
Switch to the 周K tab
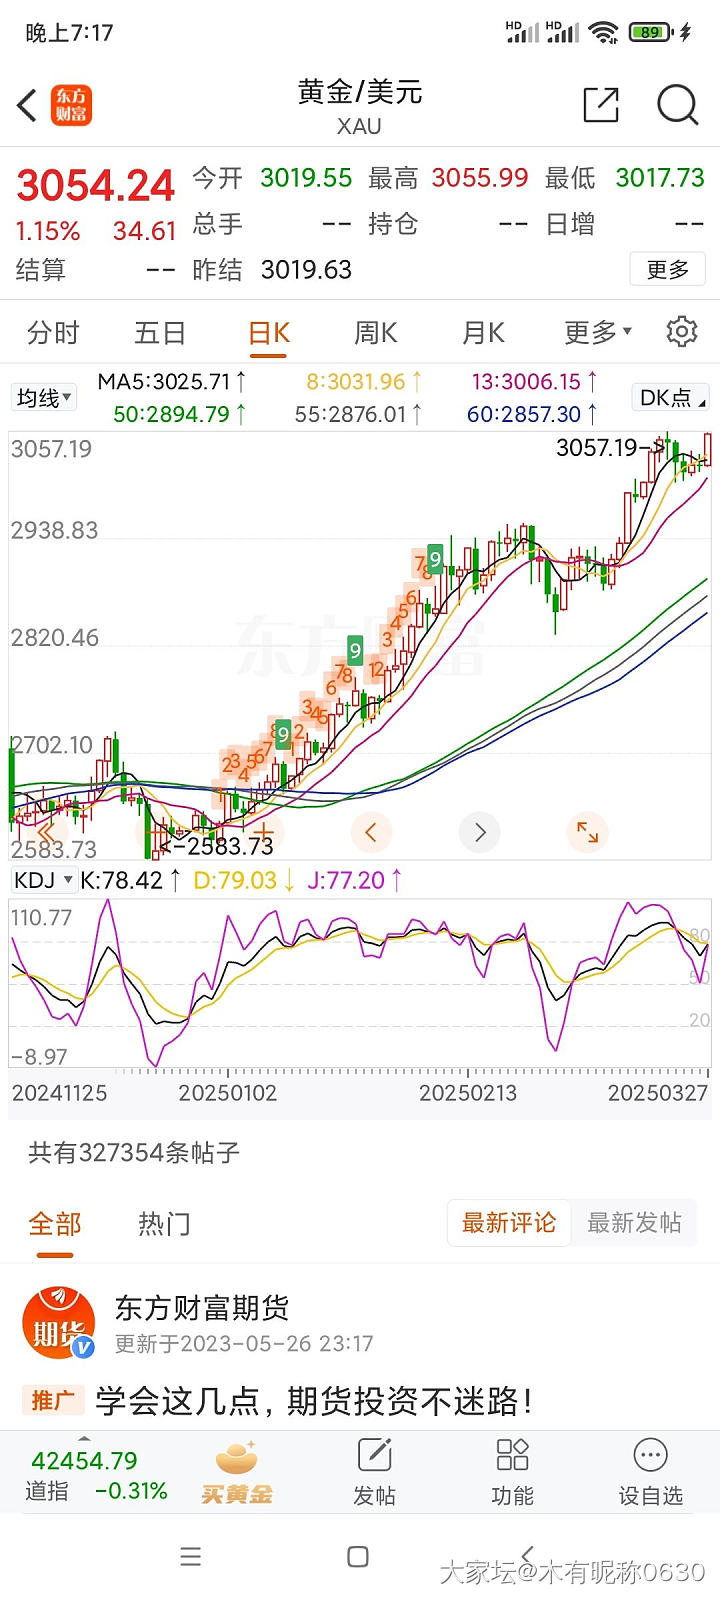(376, 332)
